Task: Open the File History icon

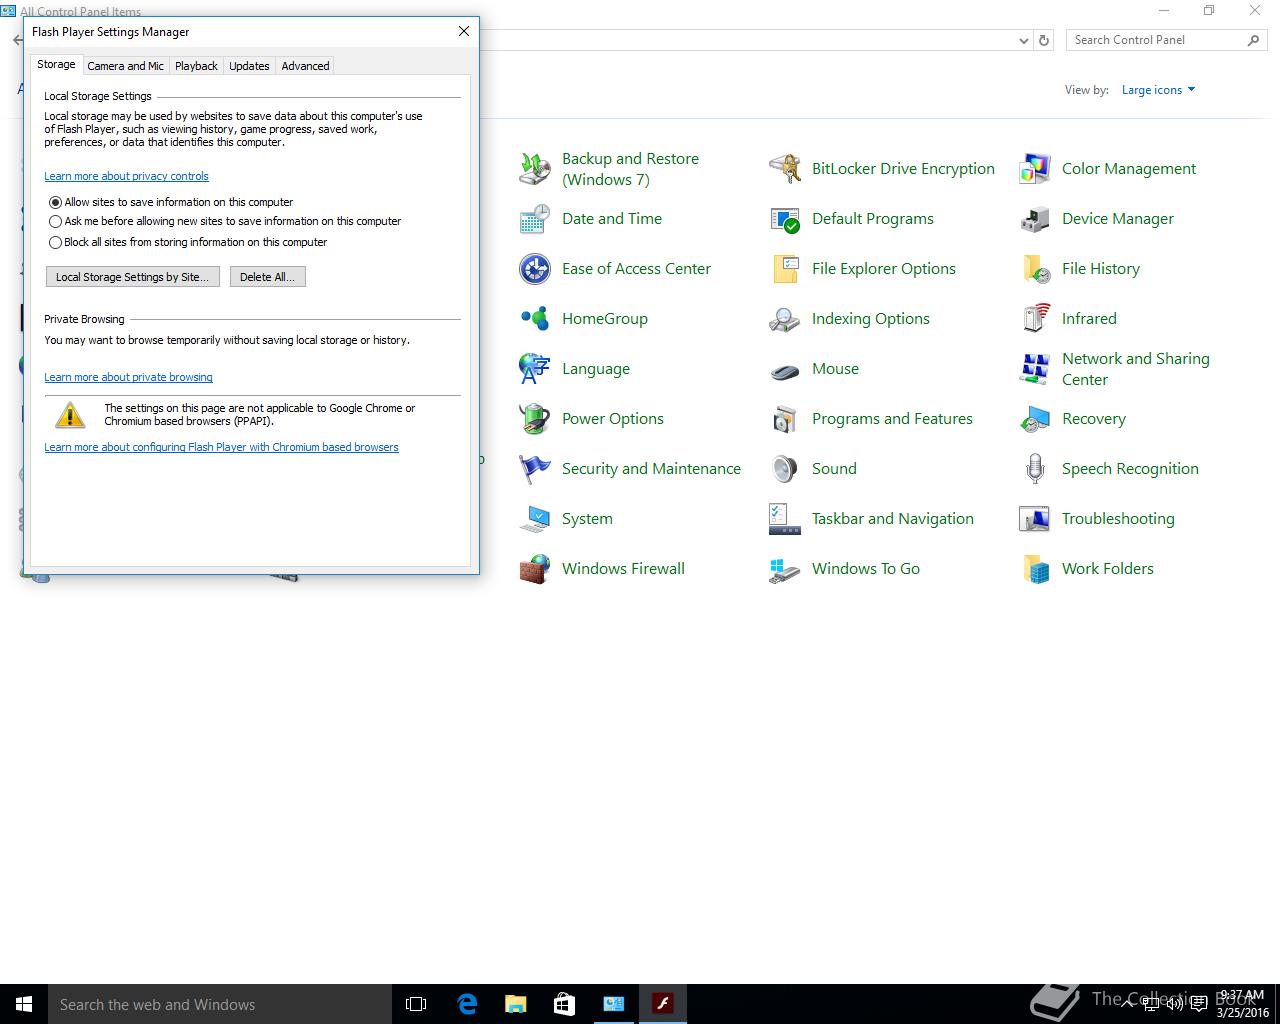Action: click(1035, 269)
